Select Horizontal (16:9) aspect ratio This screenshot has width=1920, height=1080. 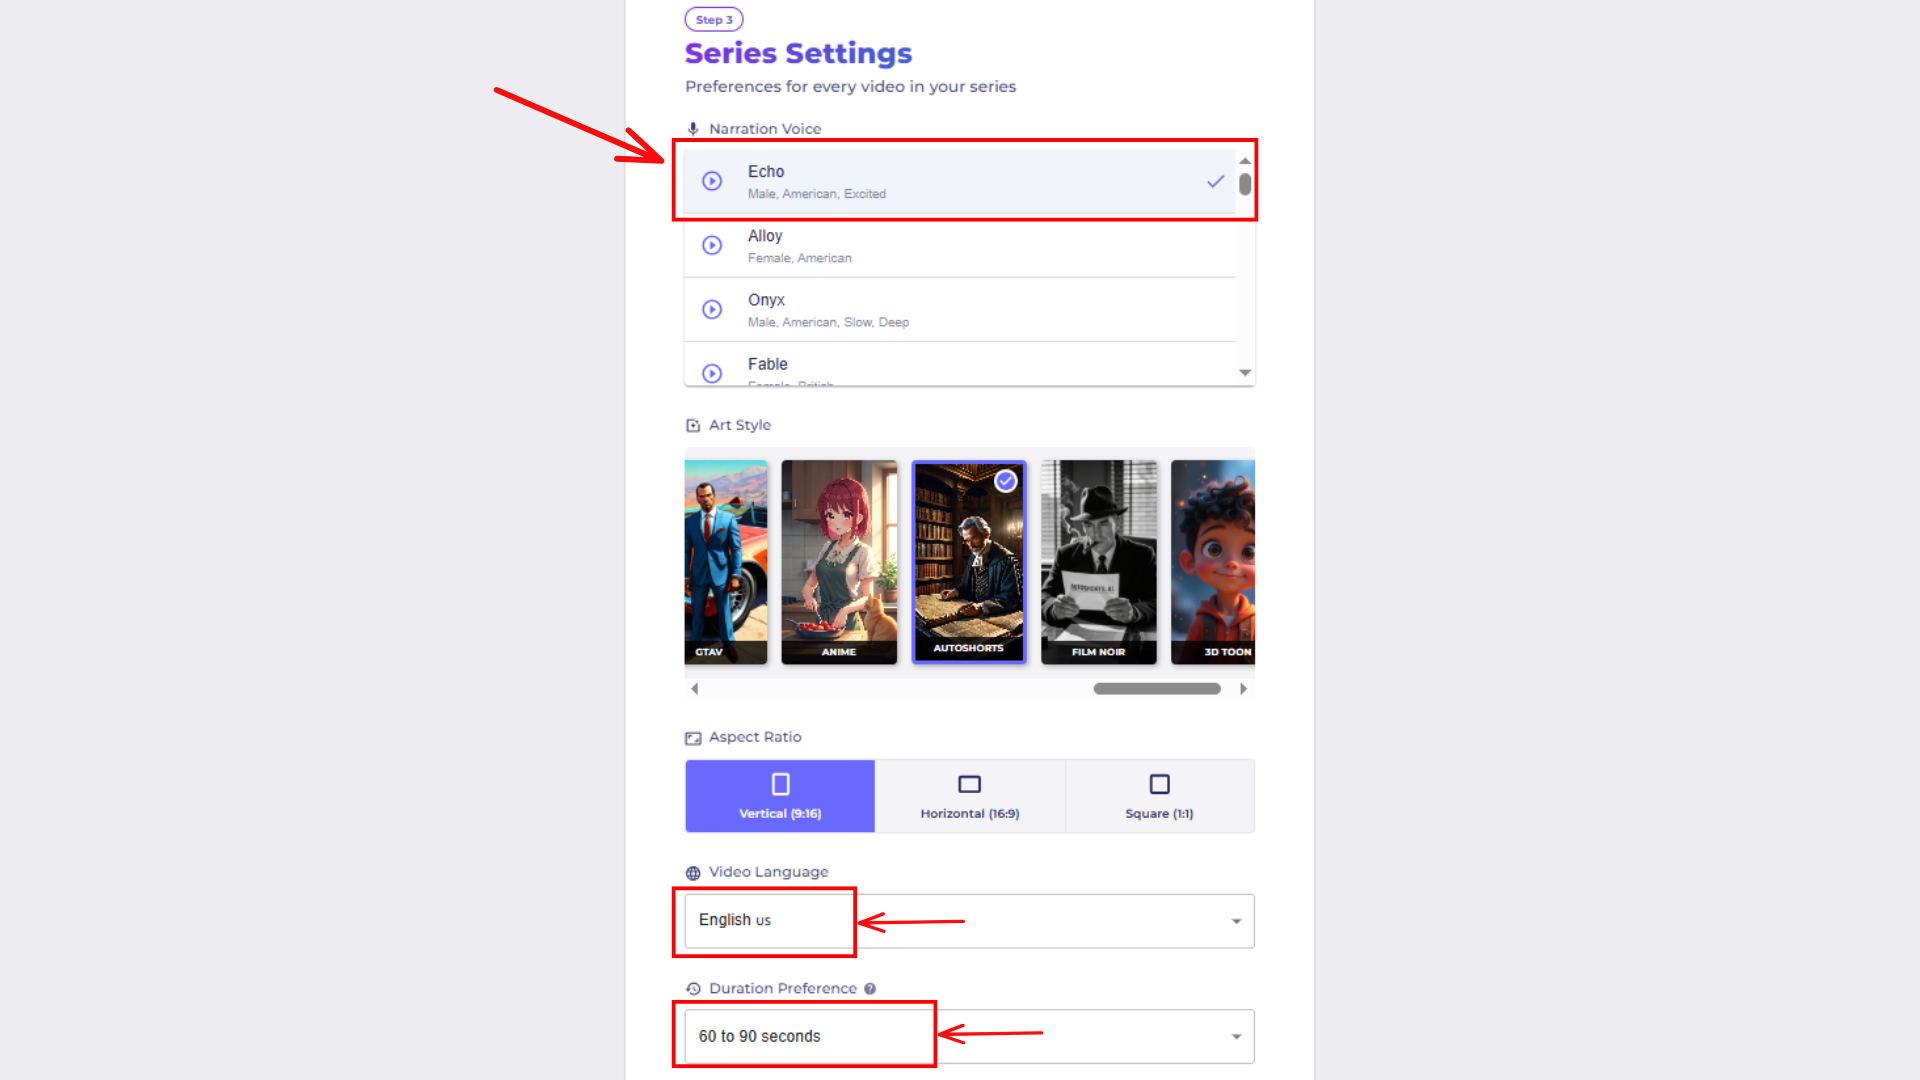click(x=969, y=796)
